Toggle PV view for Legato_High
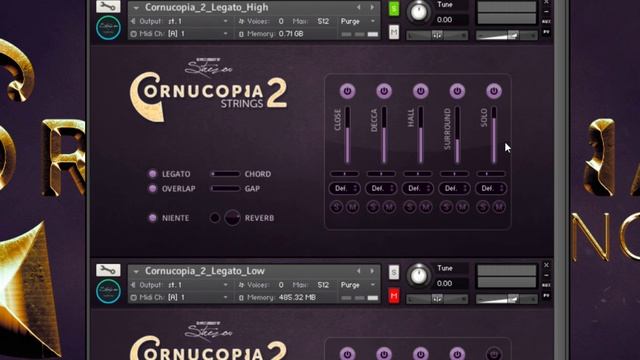The height and width of the screenshot is (360, 640). [547, 32]
